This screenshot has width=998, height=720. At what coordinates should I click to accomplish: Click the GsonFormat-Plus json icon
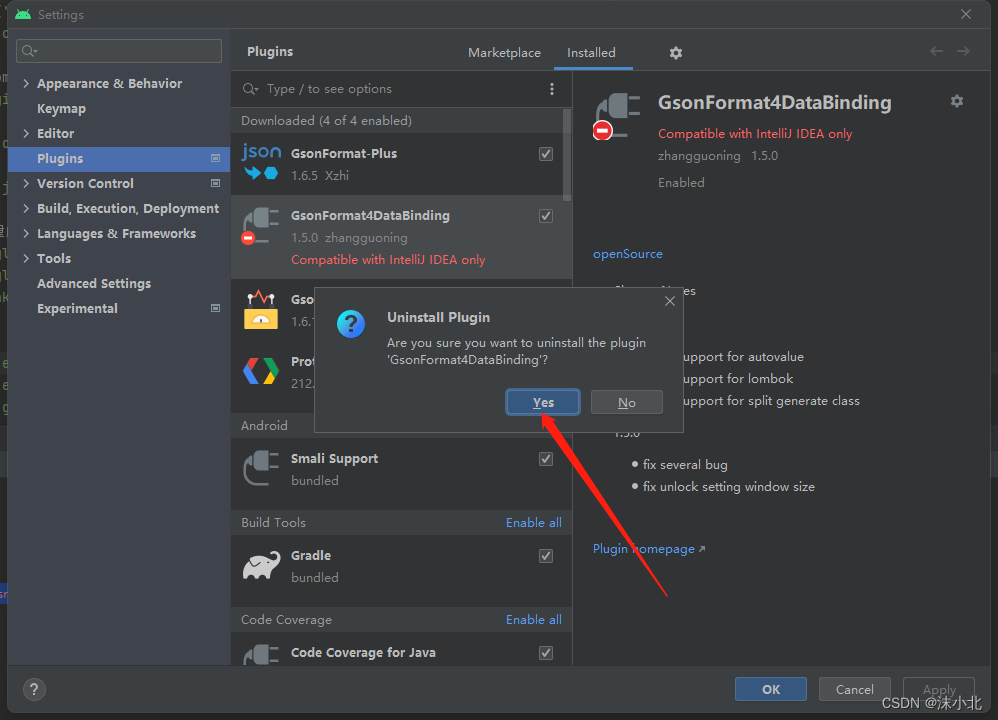pos(262,162)
